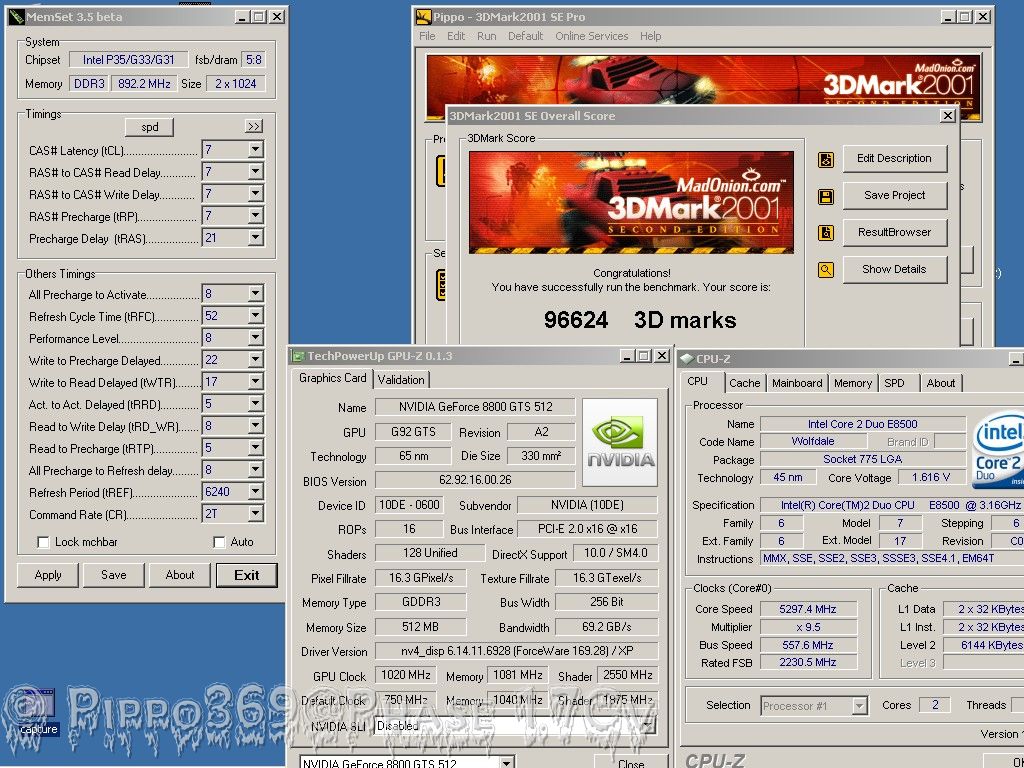Click the Edit Description button

(895, 159)
